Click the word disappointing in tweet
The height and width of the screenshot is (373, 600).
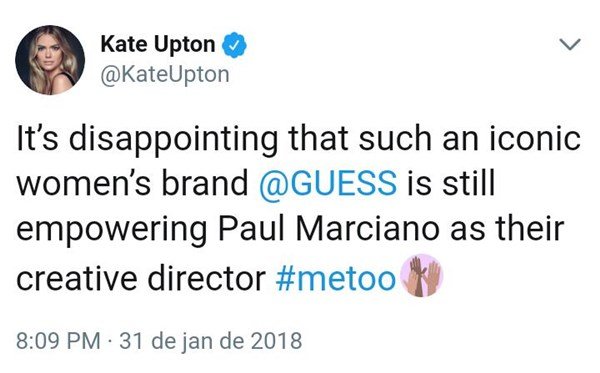[x=174, y=140]
